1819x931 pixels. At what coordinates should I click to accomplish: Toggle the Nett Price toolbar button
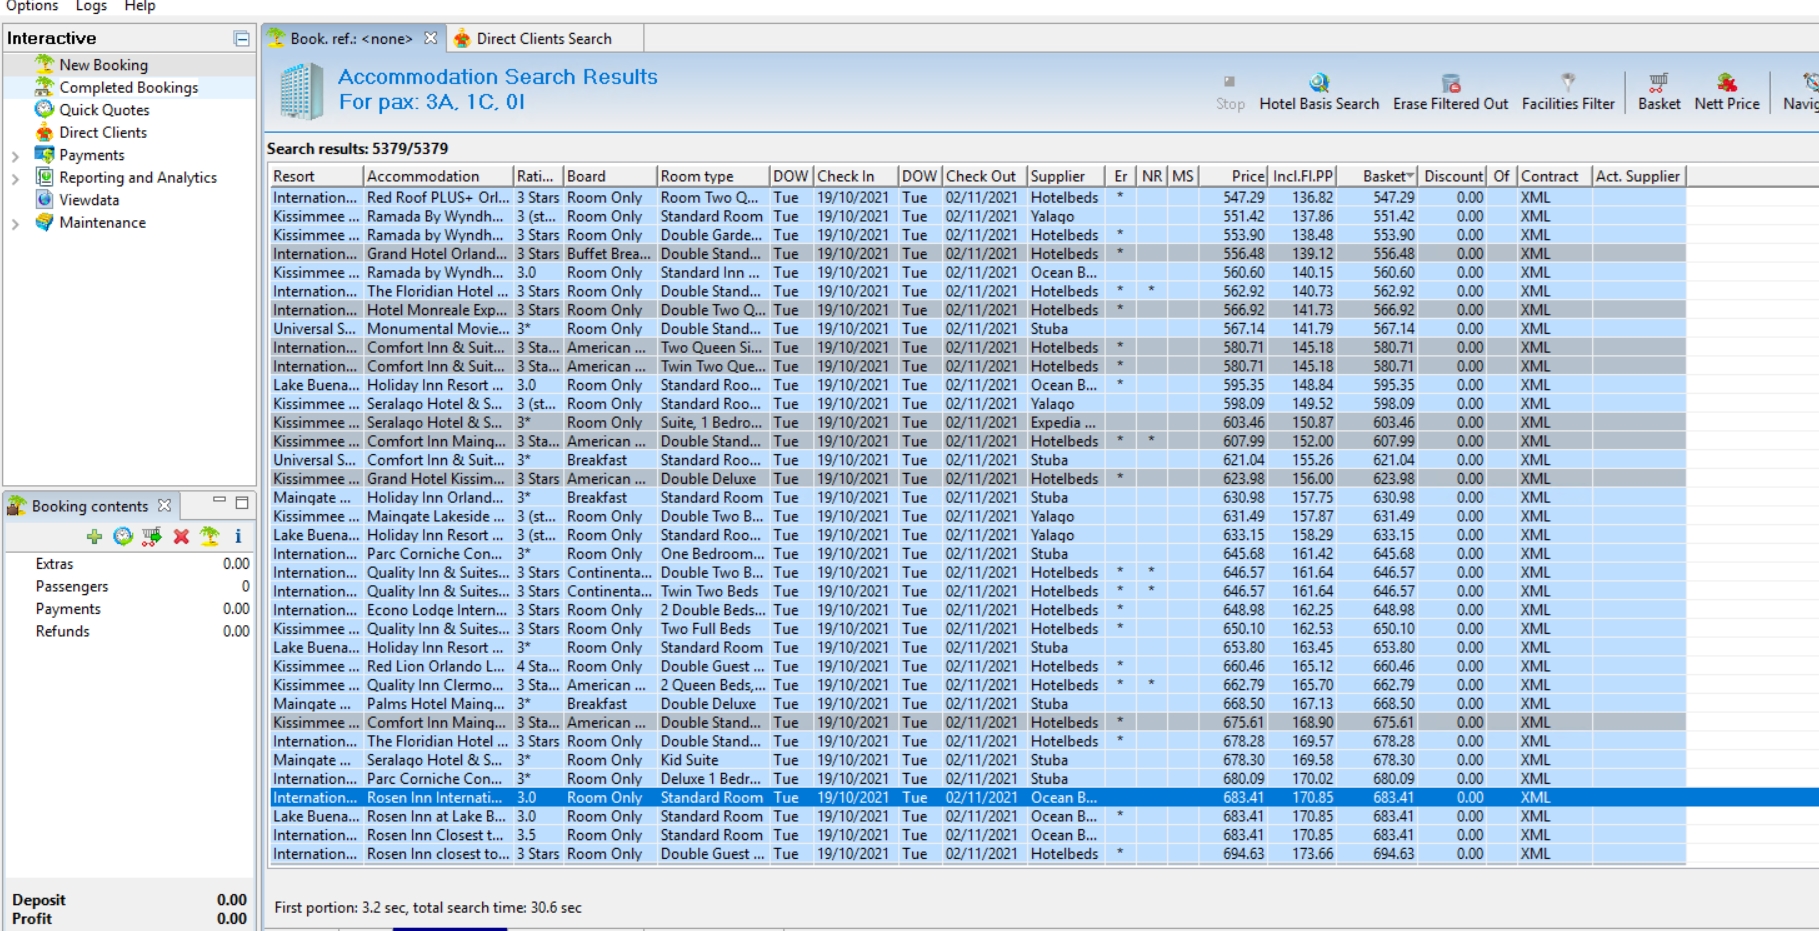tap(1727, 92)
